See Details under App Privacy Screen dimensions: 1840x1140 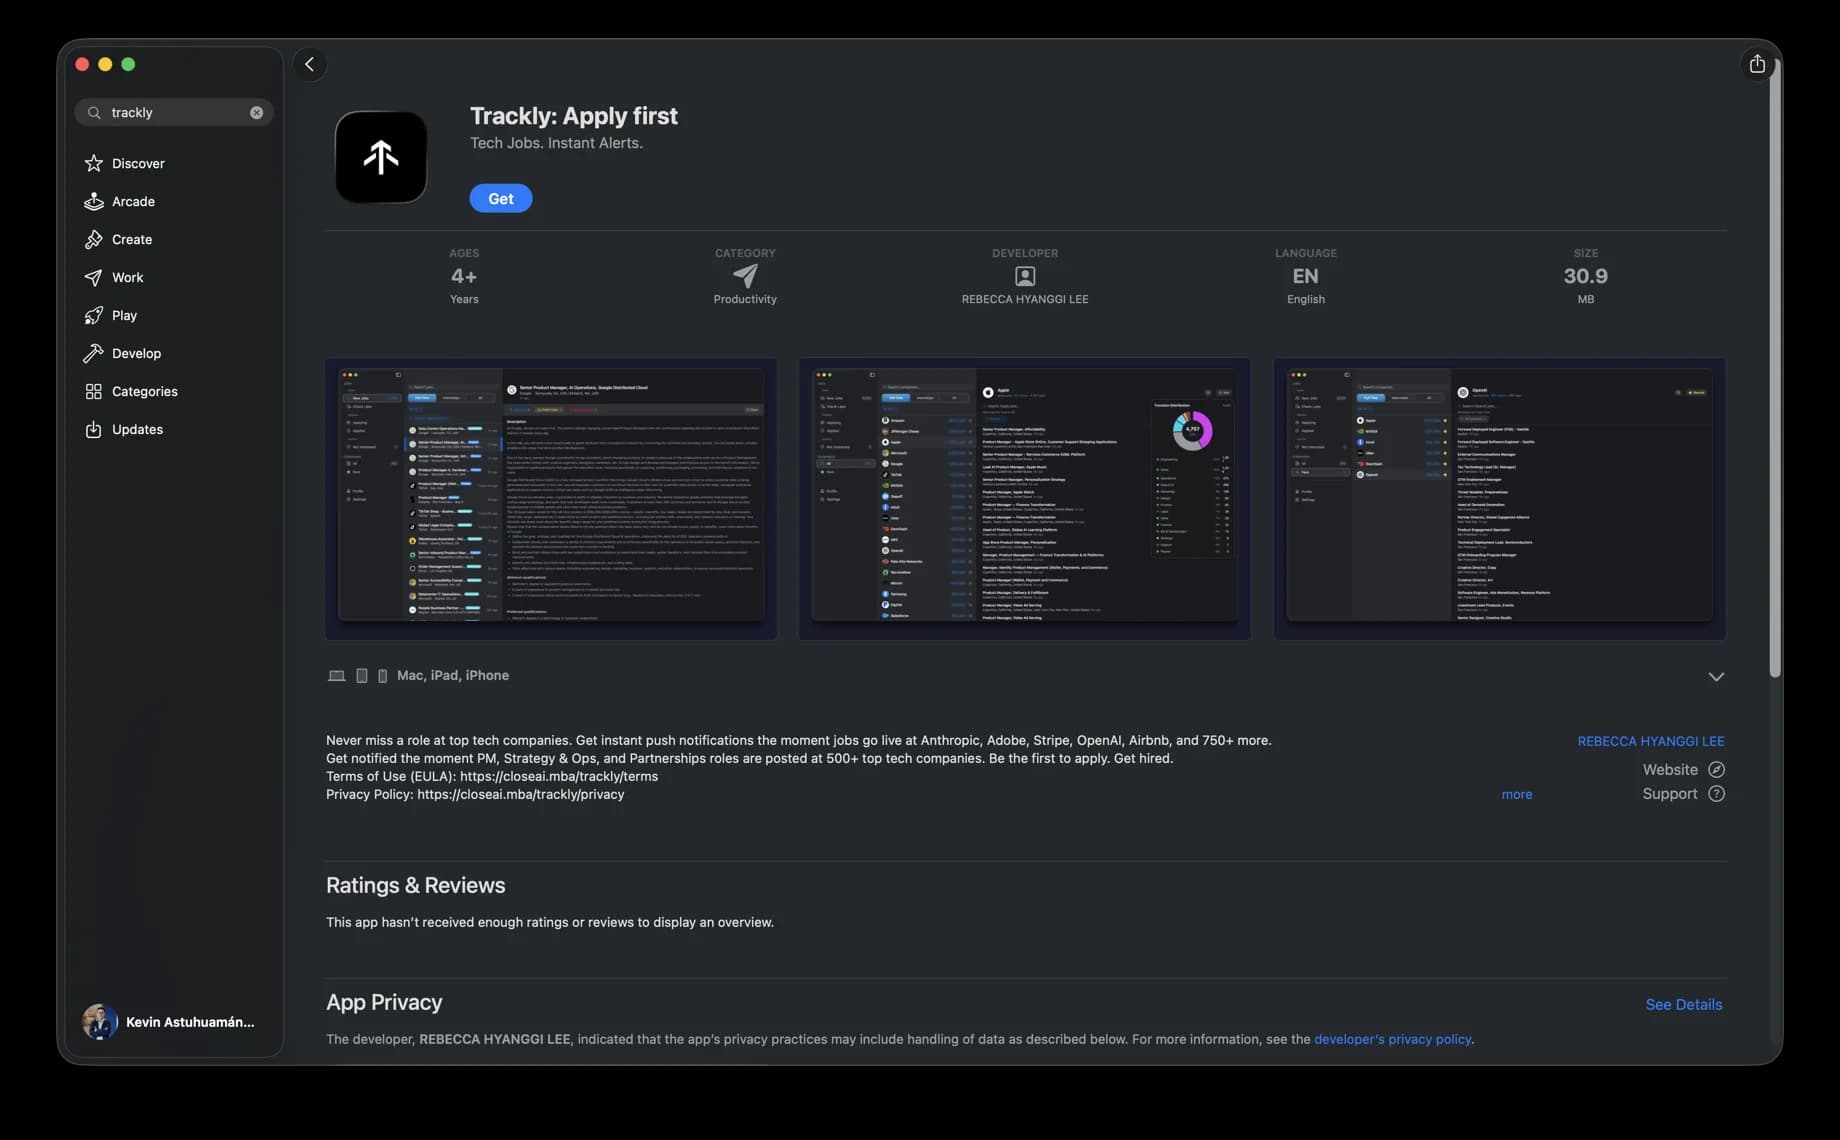tap(1683, 1004)
